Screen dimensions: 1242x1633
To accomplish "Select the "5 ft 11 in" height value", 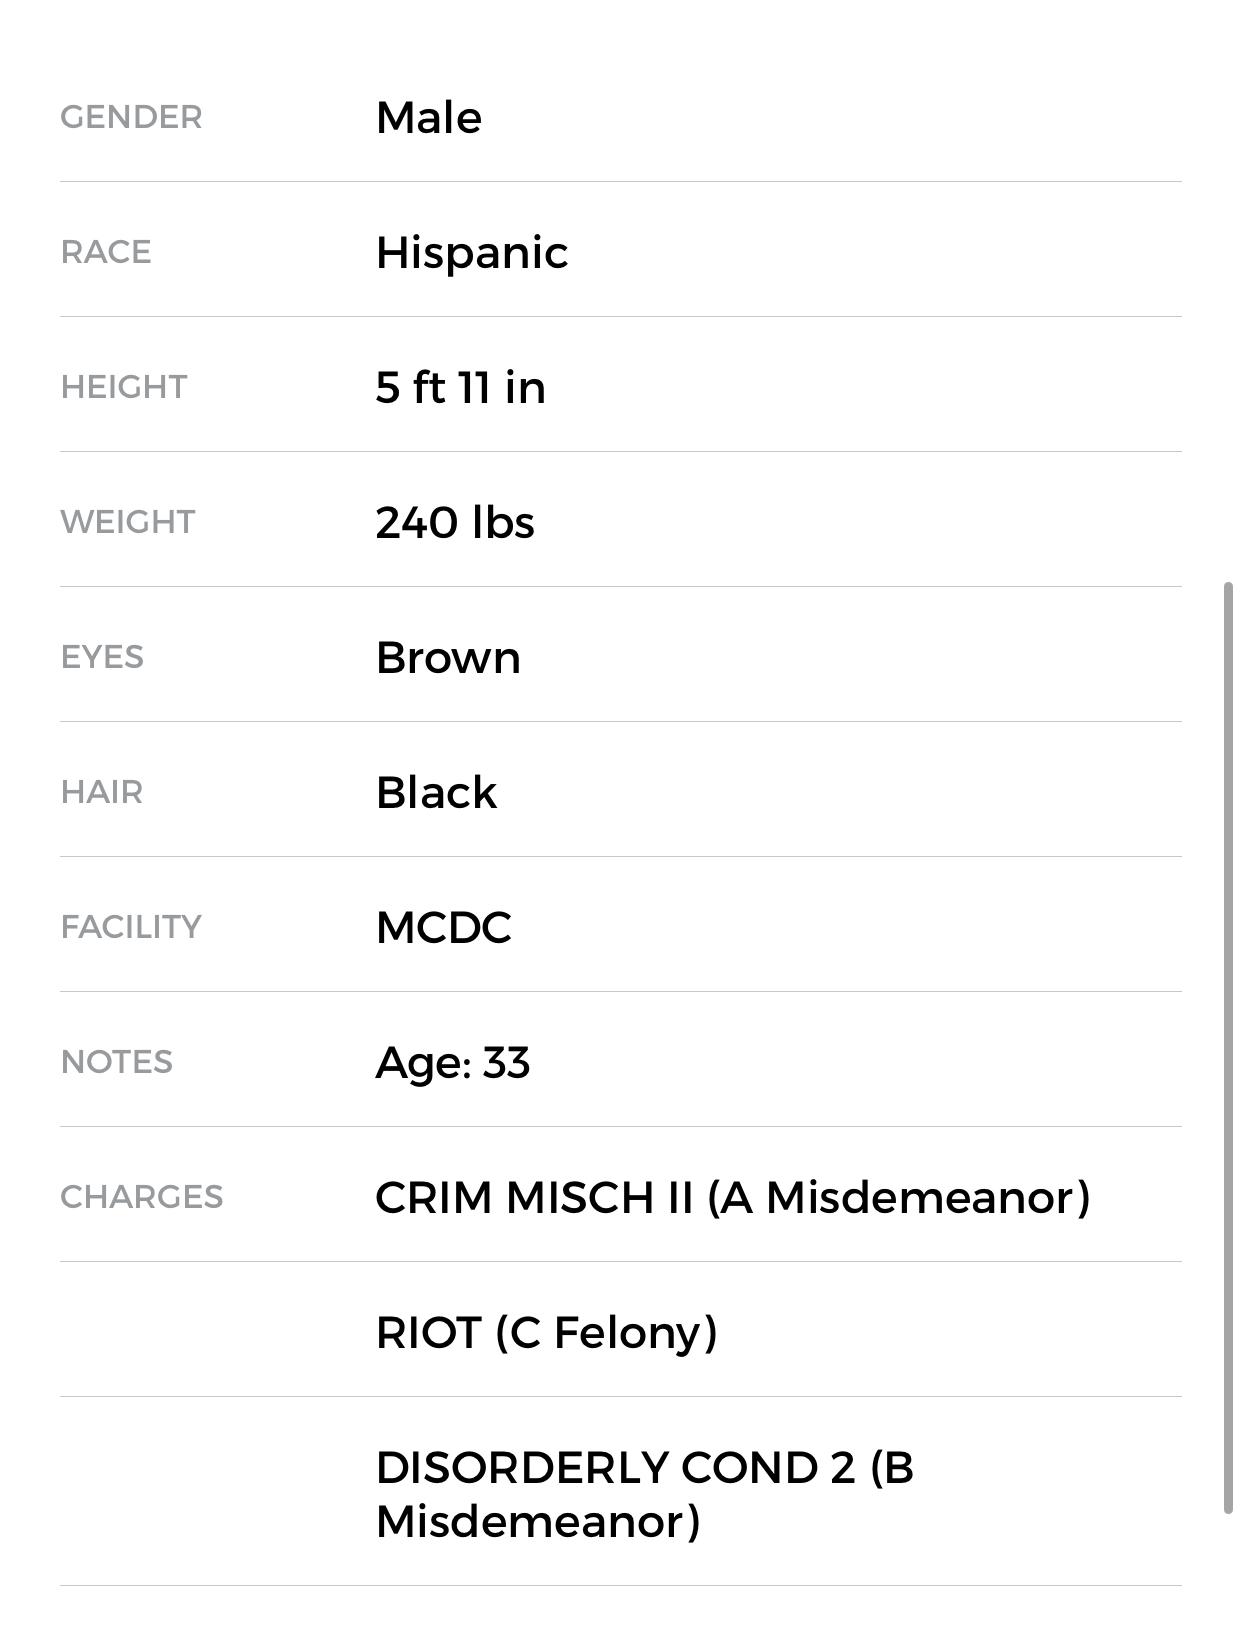I will (461, 387).
